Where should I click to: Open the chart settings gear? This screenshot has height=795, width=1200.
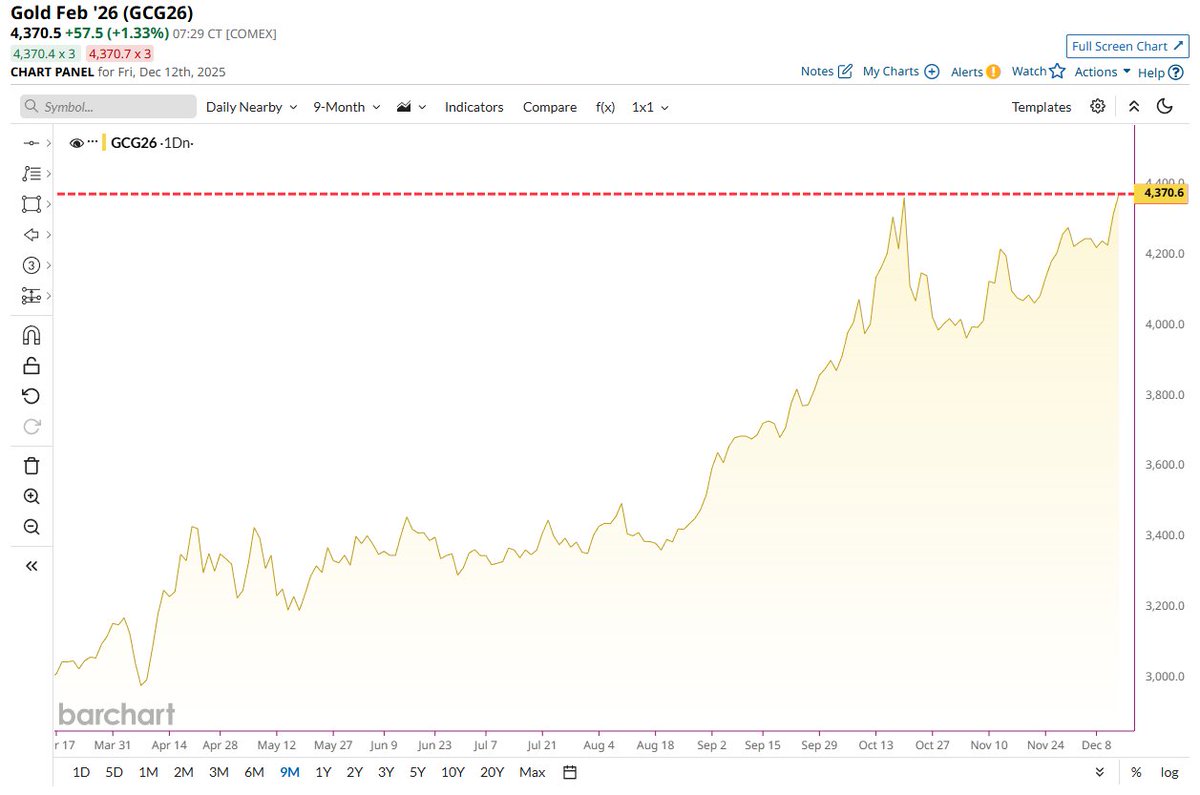pos(1097,106)
